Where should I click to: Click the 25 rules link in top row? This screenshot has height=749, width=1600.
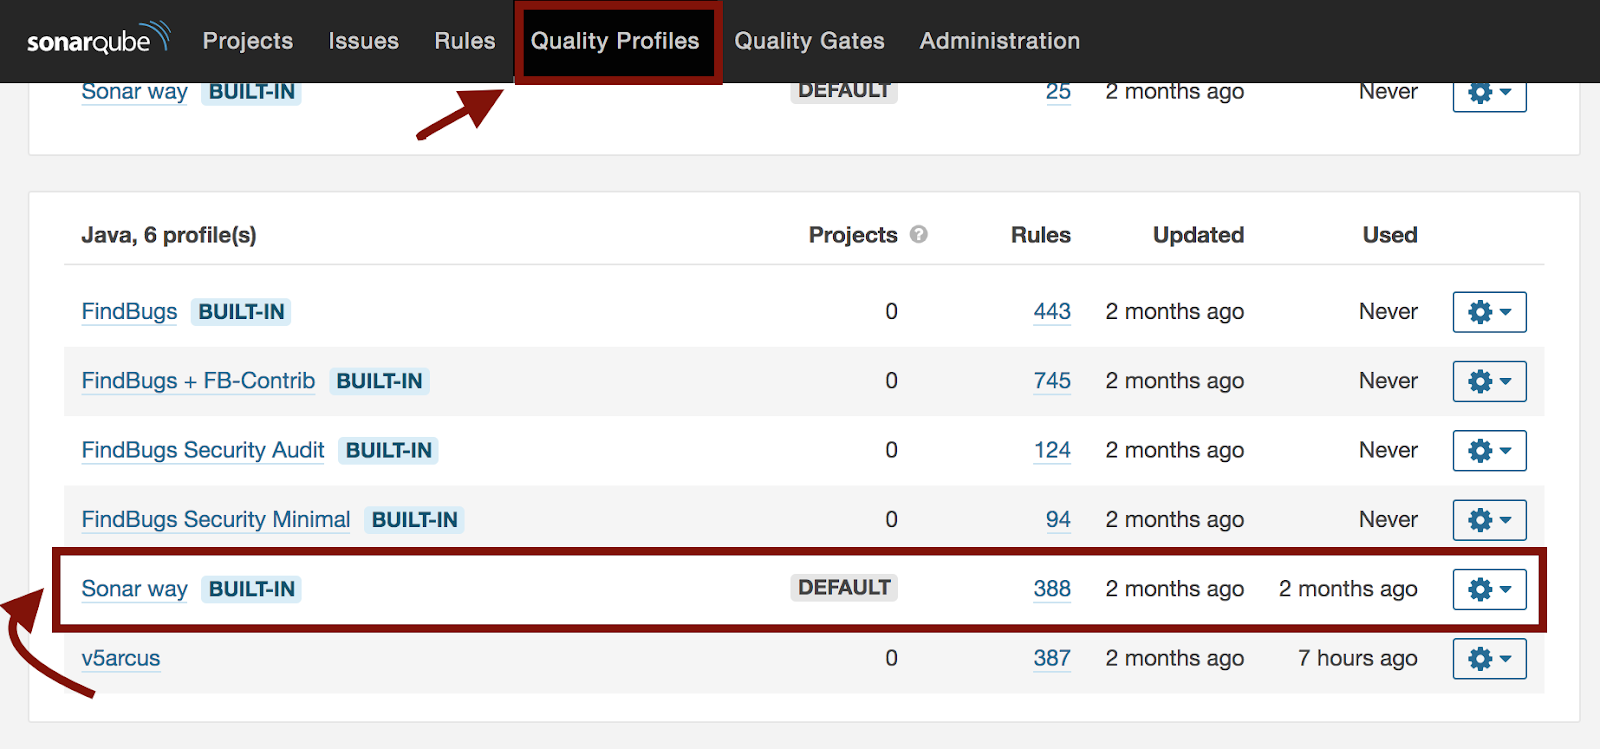[1058, 92]
